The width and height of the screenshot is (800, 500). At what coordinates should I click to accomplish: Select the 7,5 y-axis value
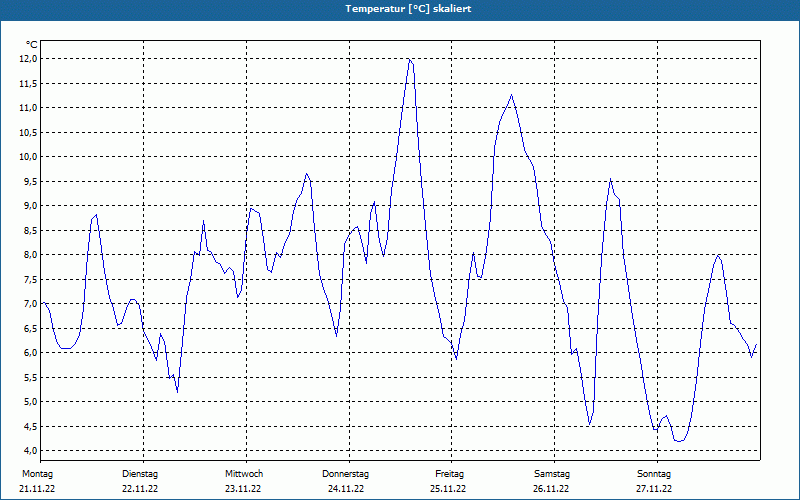31,279
